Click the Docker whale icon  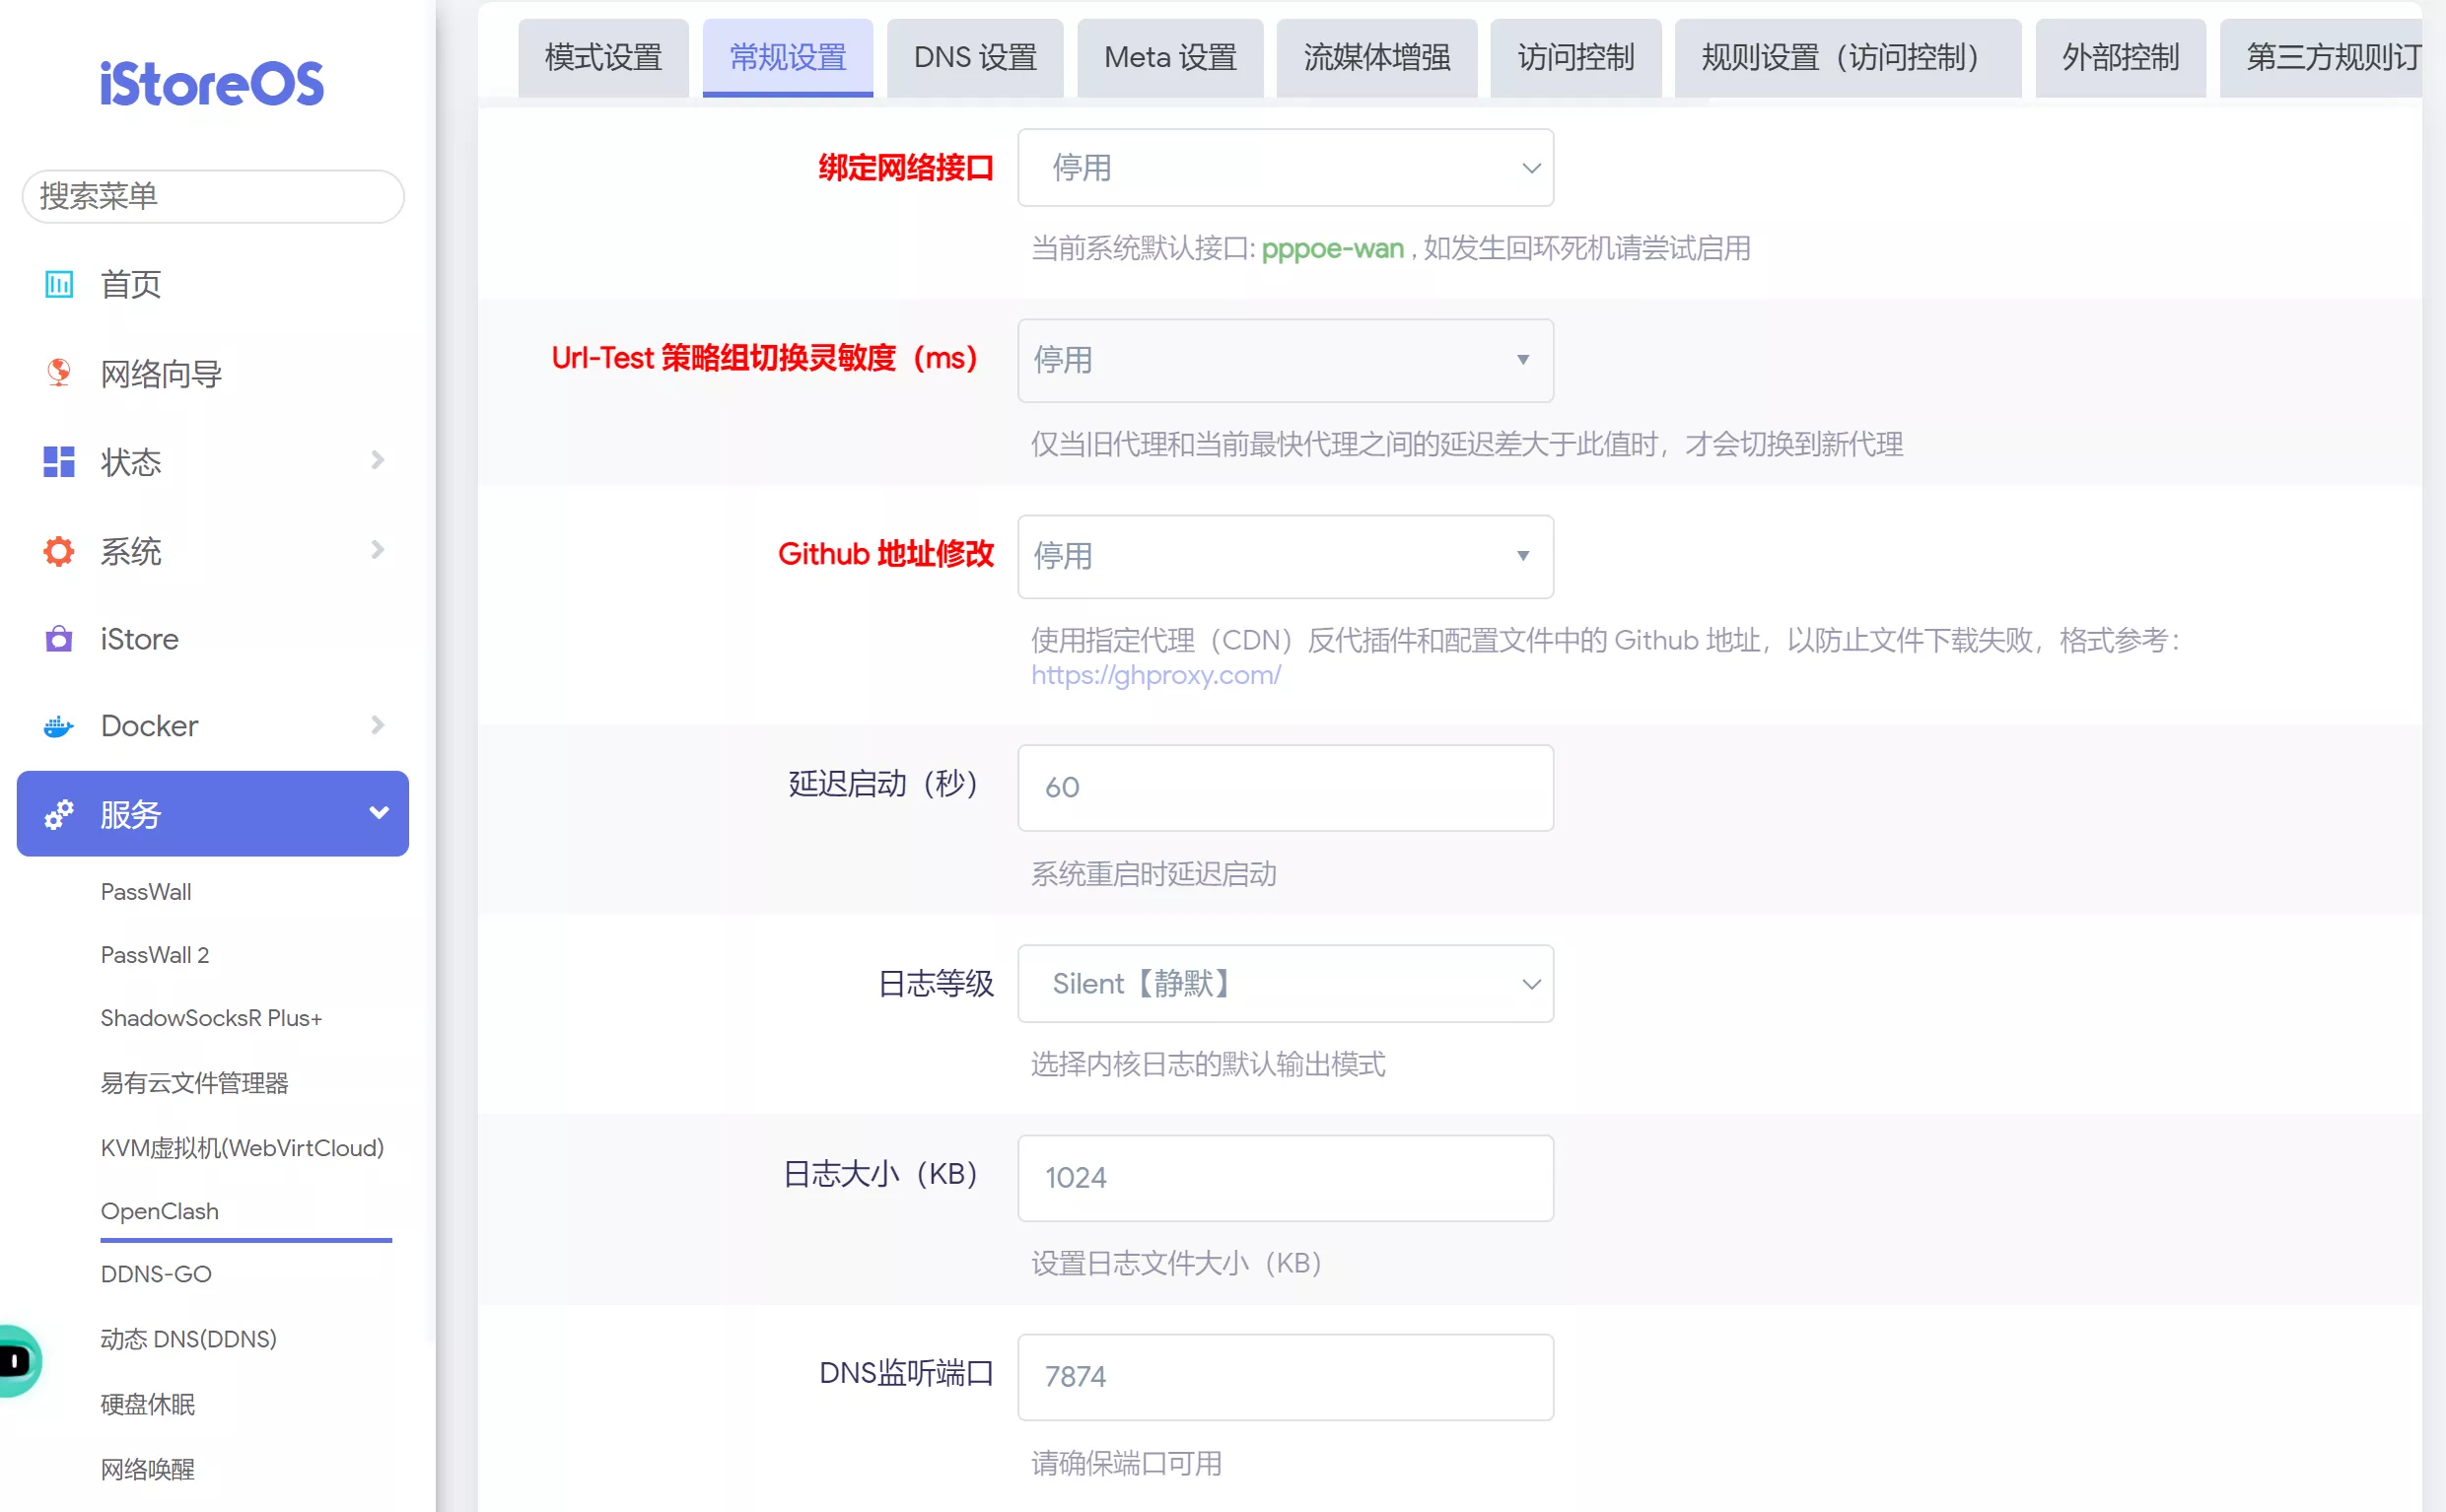[59, 726]
